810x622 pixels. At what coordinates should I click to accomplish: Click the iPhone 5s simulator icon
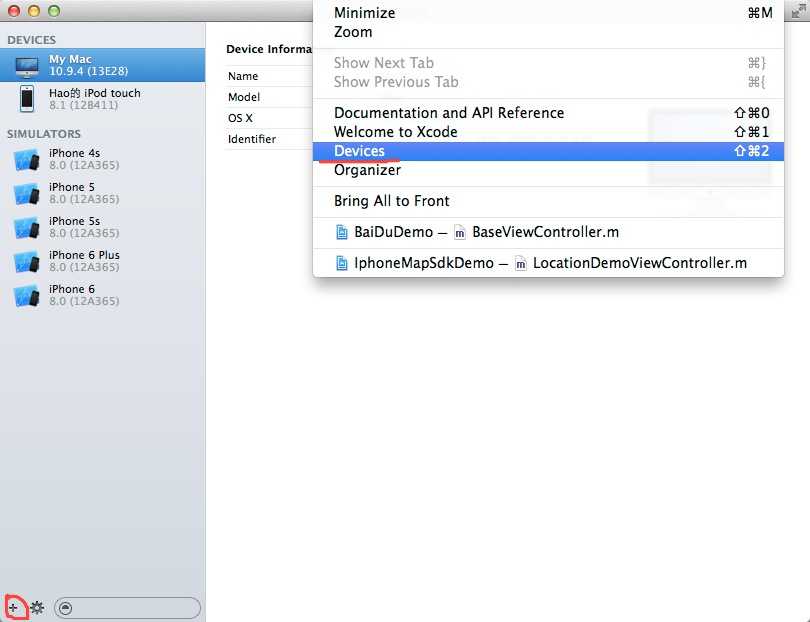(26, 228)
